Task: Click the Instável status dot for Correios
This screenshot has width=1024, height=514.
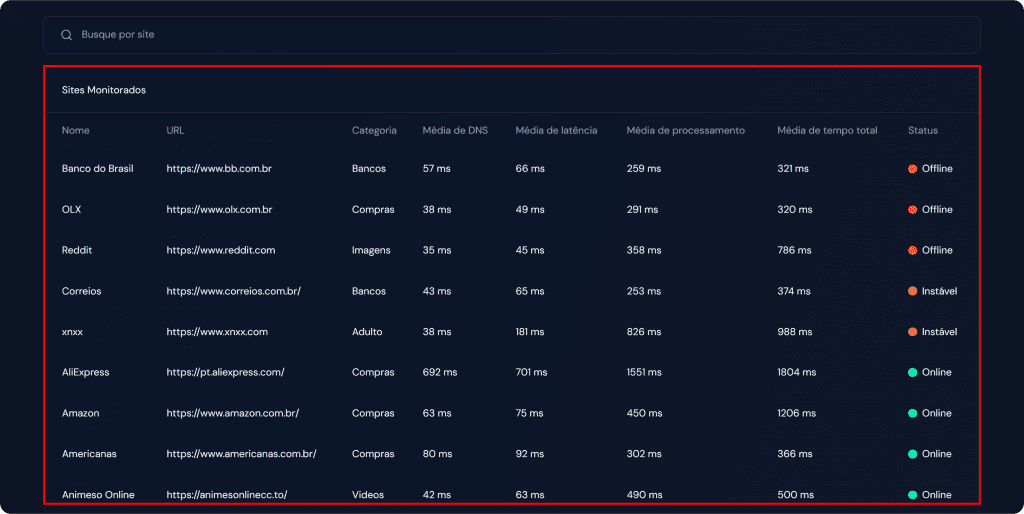Action: coord(912,291)
